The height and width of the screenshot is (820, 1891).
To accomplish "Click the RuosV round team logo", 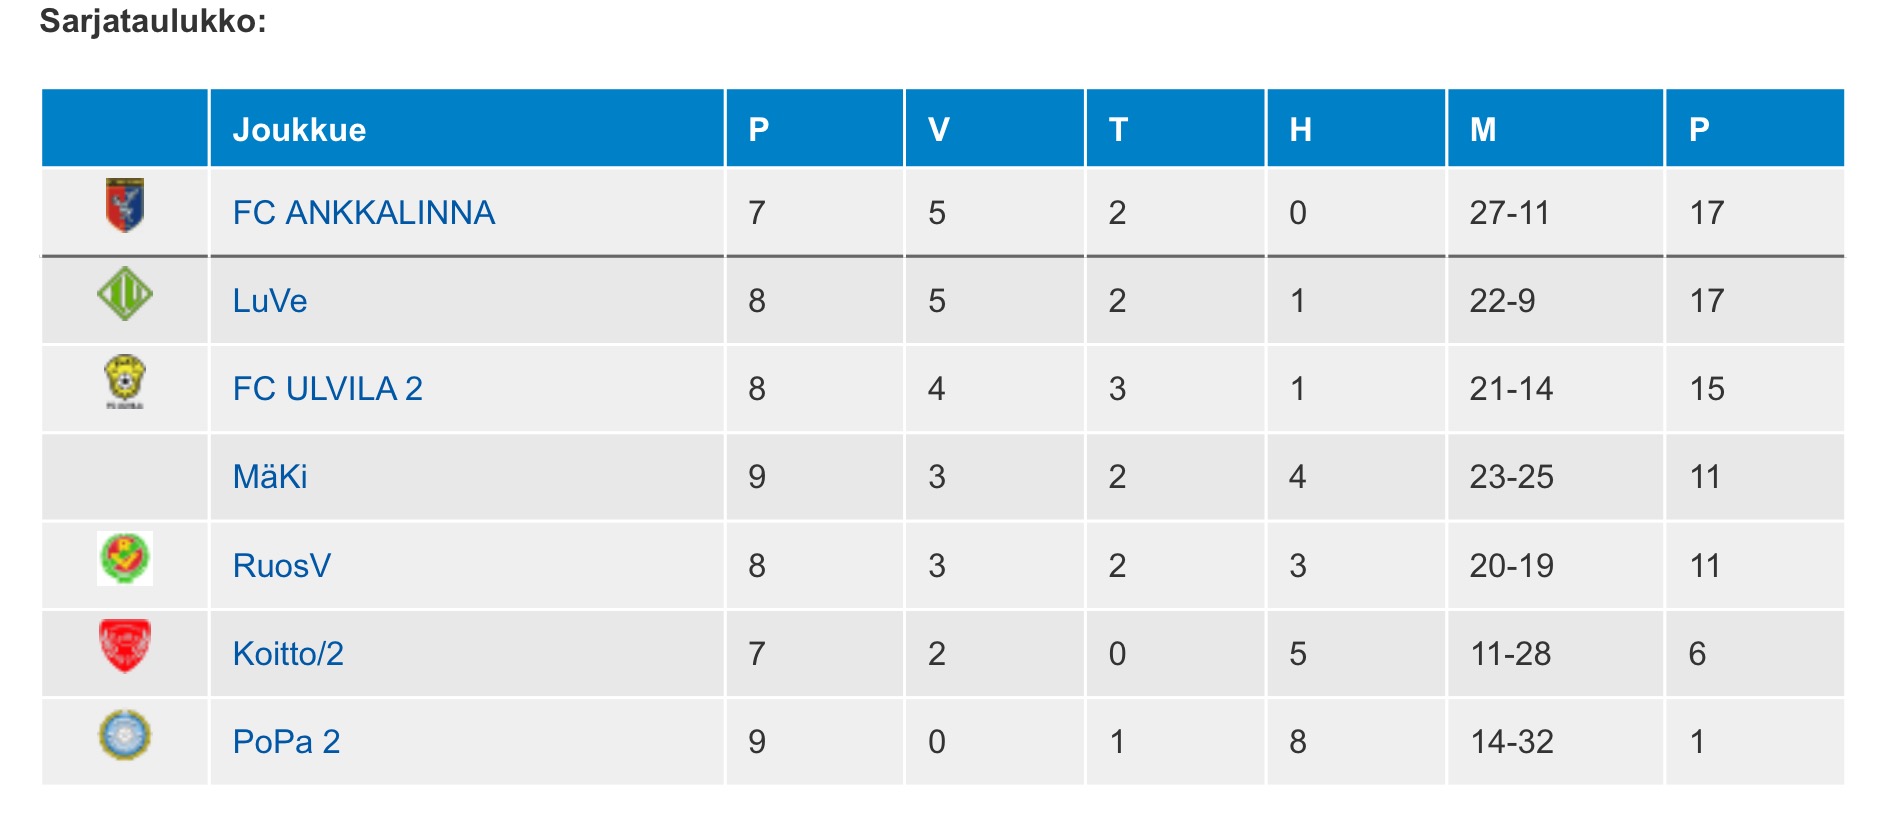I will point(125,558).
